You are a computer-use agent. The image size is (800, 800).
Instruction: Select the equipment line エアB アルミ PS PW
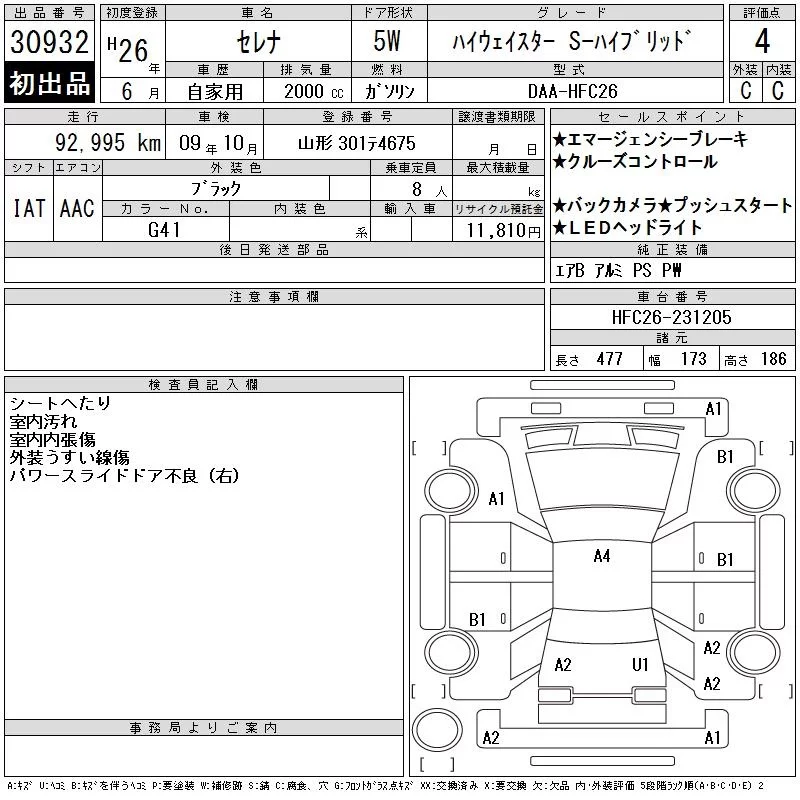coord(618,270)
